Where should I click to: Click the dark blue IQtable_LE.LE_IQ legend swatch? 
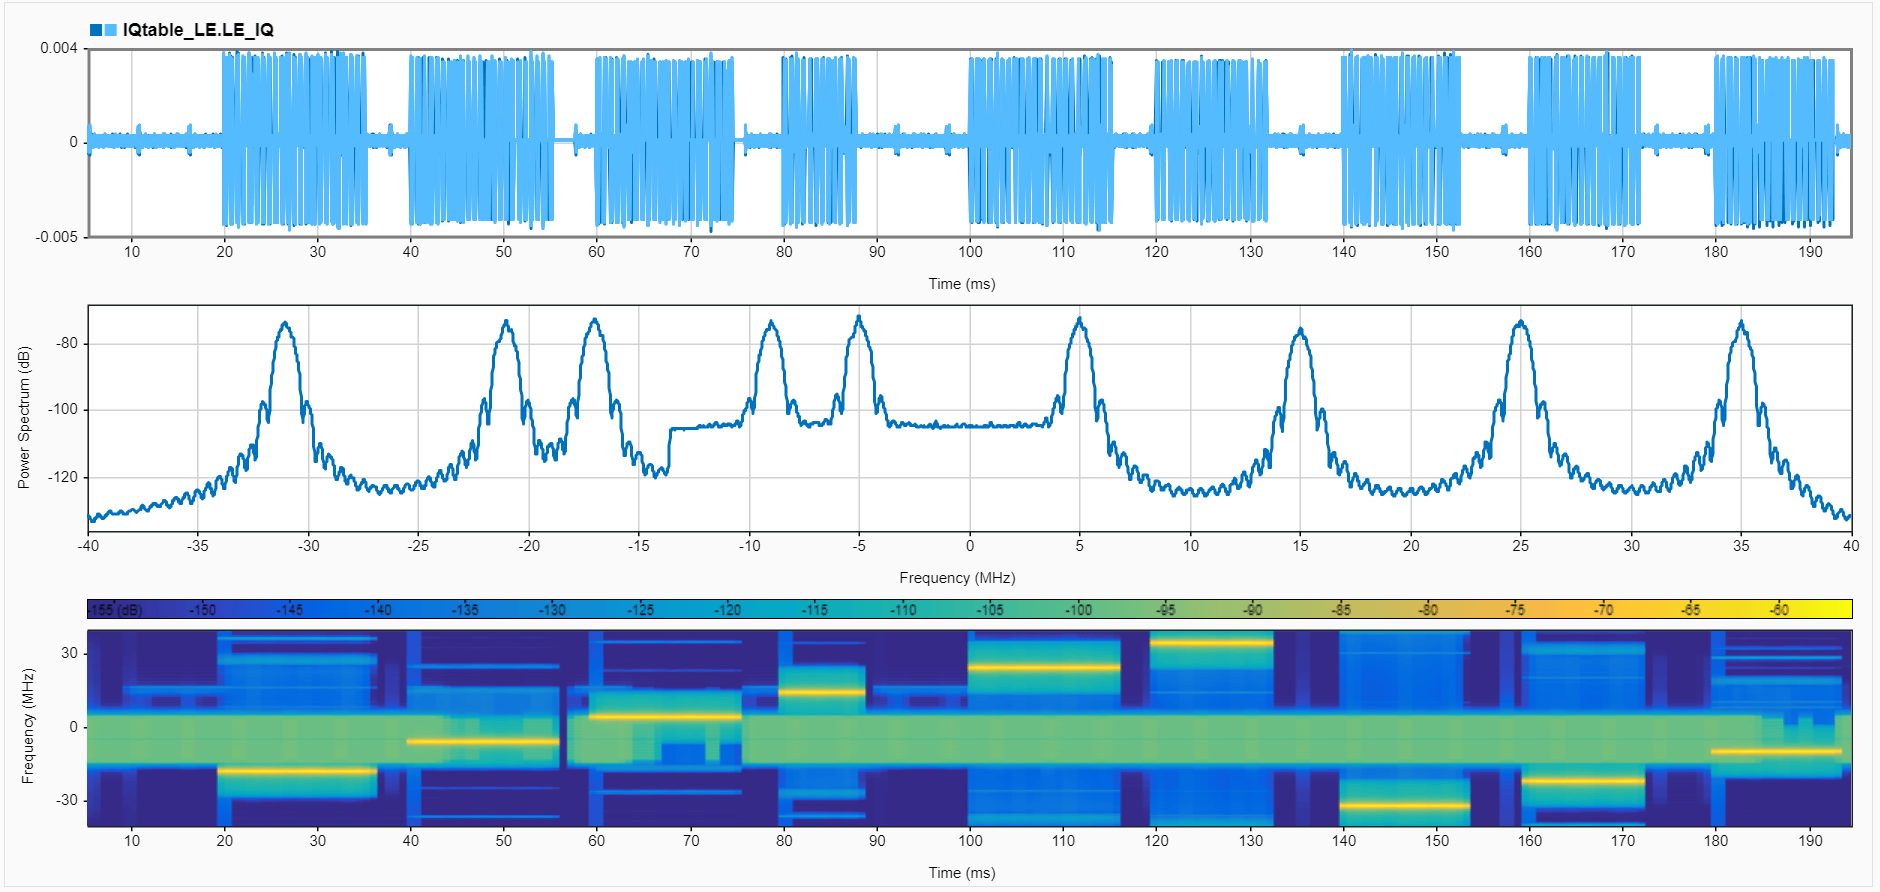pos(96,30)
